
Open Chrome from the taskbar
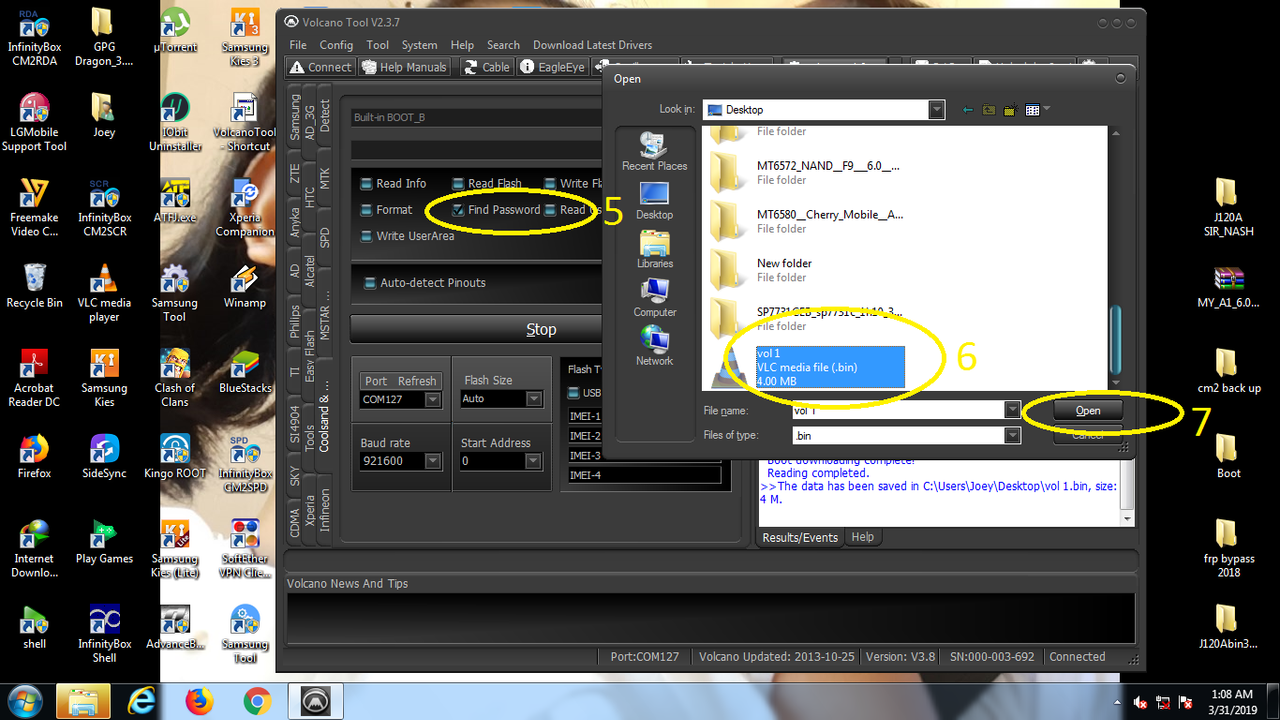coord(257,701)
